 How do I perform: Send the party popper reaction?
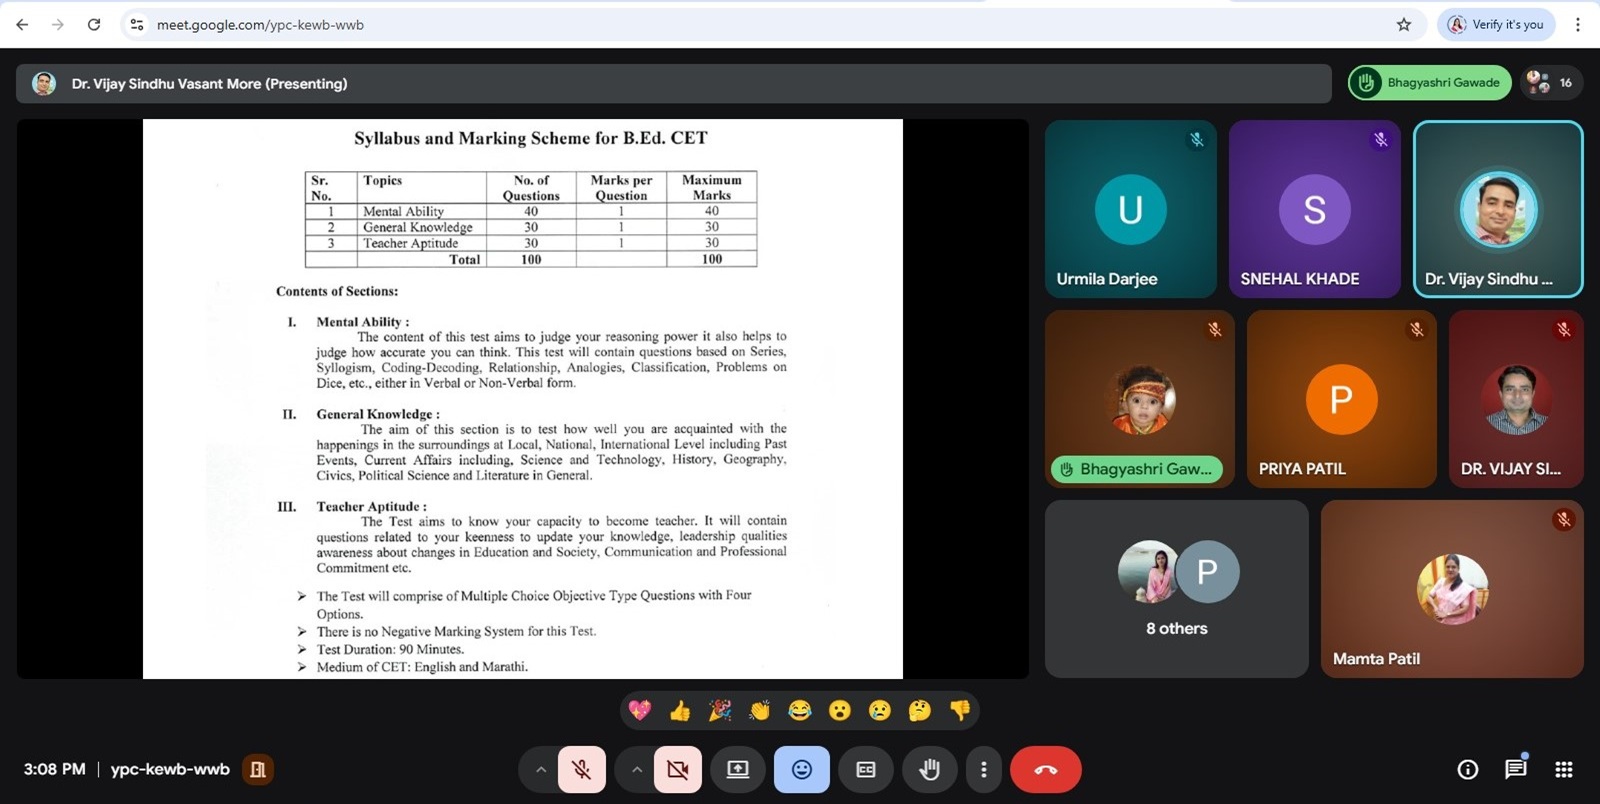point(720,711)
